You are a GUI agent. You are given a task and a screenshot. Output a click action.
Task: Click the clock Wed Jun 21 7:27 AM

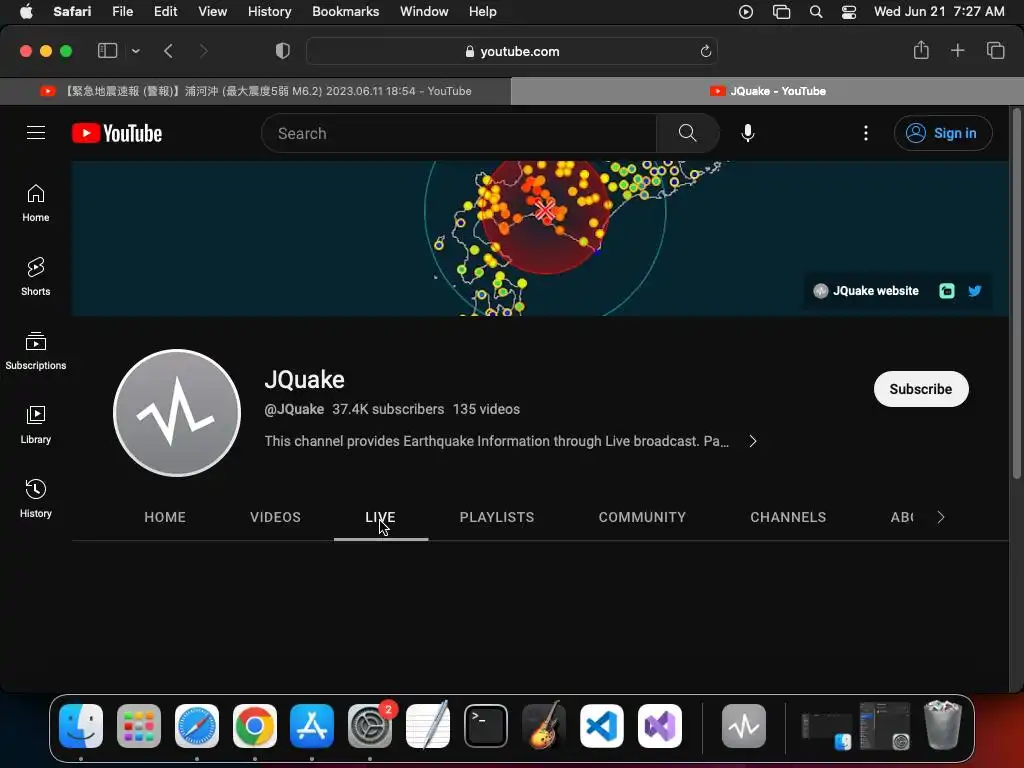pos(939,12)
